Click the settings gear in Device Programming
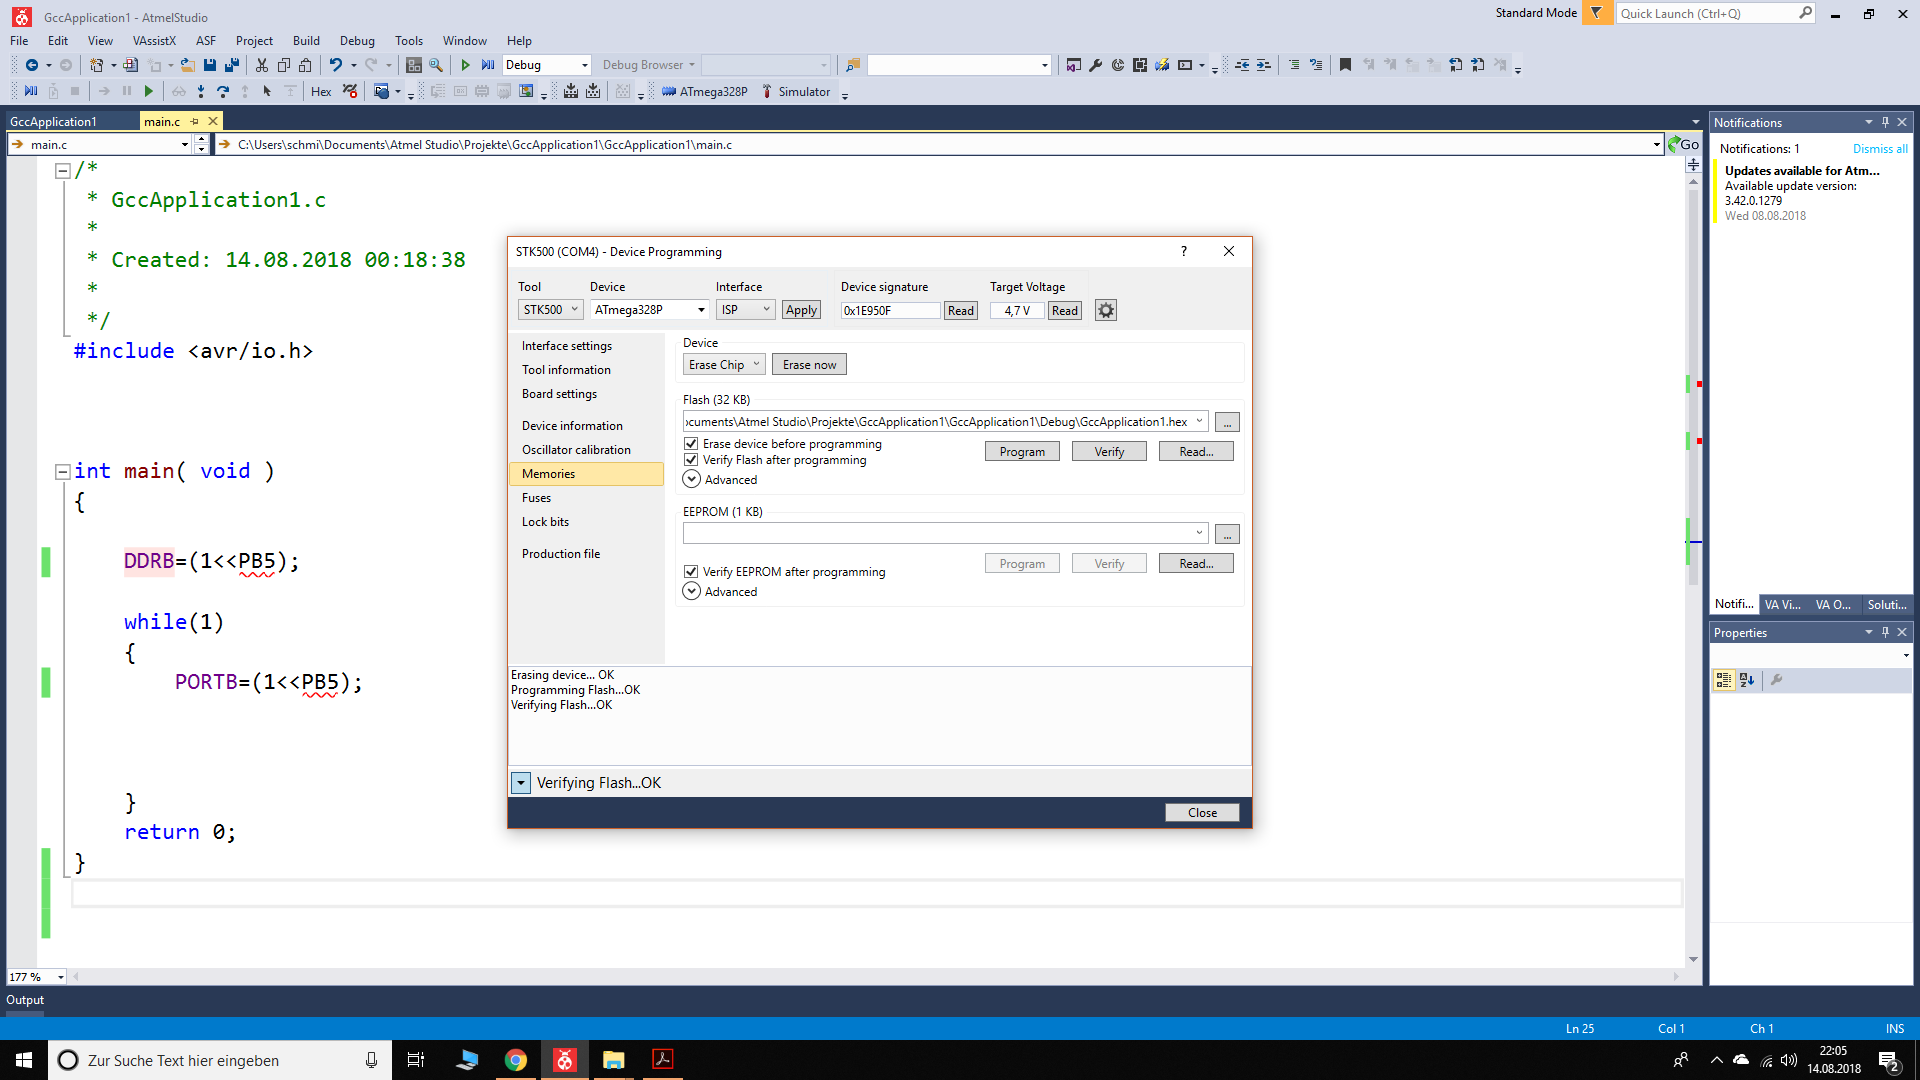 tap(1106, 311)
